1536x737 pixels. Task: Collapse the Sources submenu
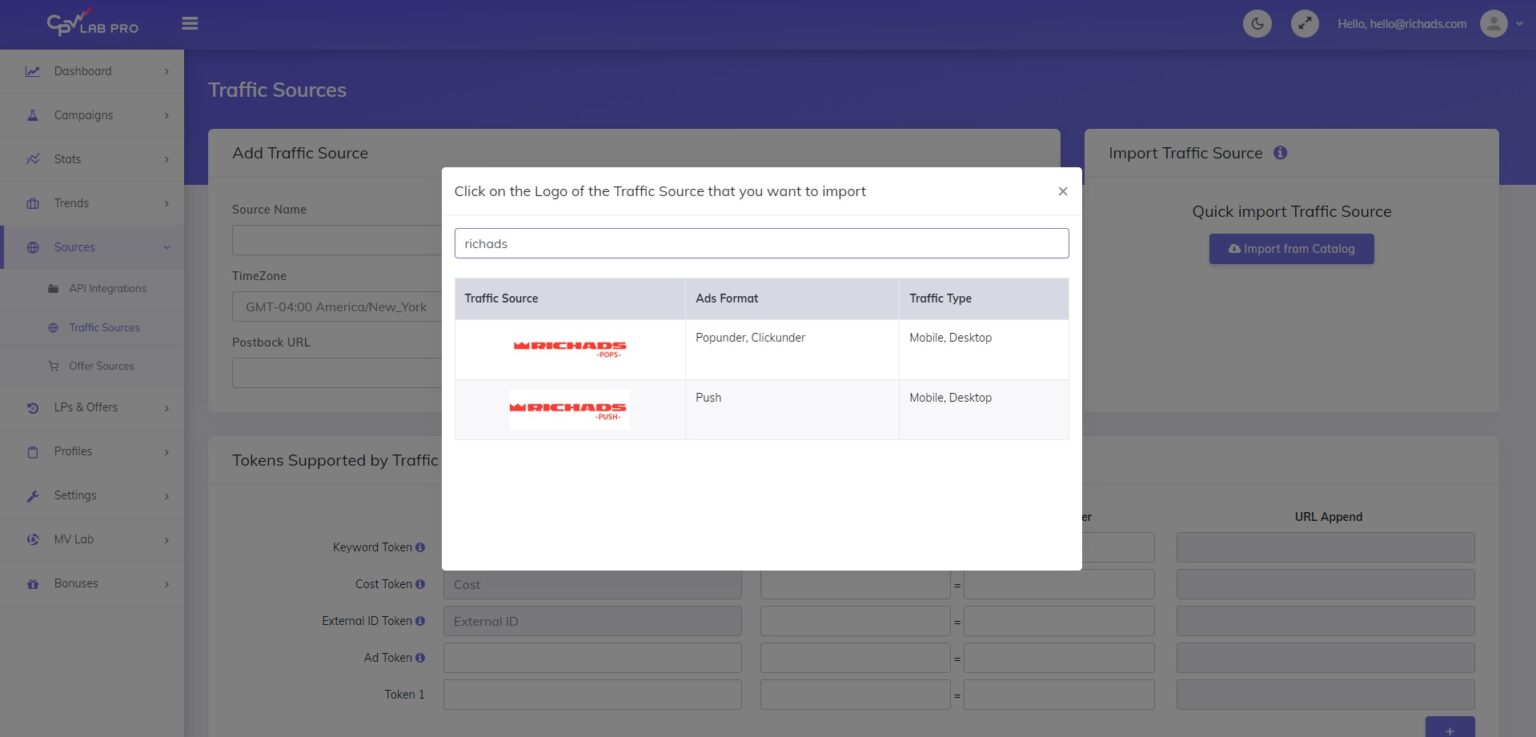pyautogui.click(x=166, y=247)
